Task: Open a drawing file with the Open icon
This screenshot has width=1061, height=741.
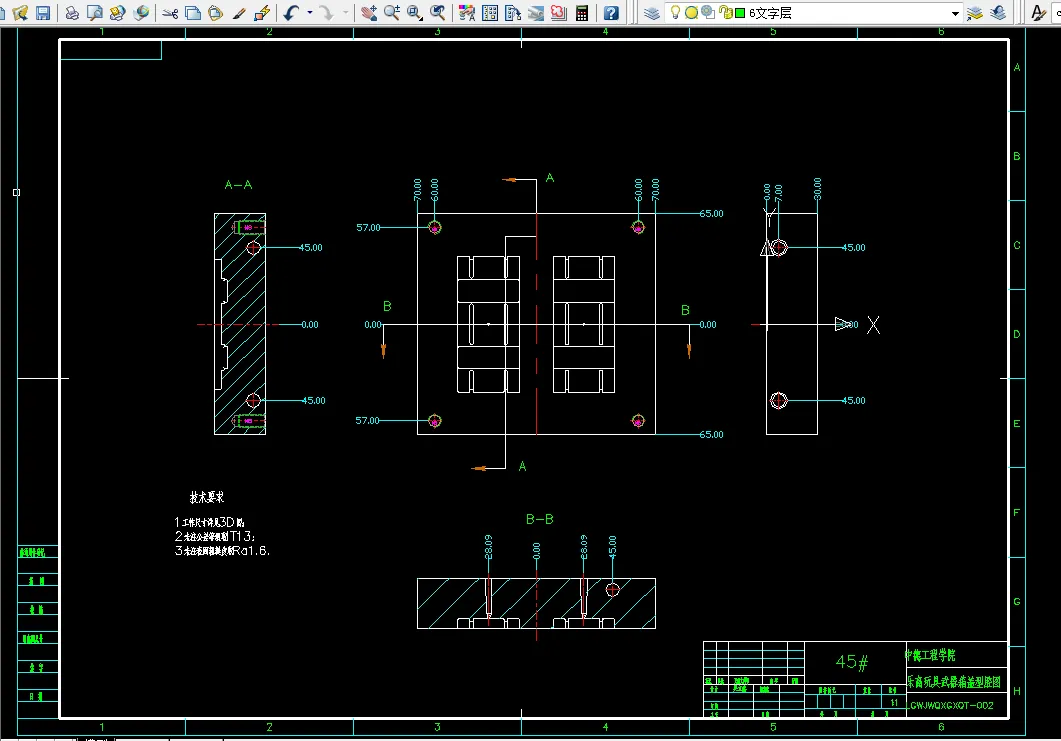Action: tap(20, 12)
